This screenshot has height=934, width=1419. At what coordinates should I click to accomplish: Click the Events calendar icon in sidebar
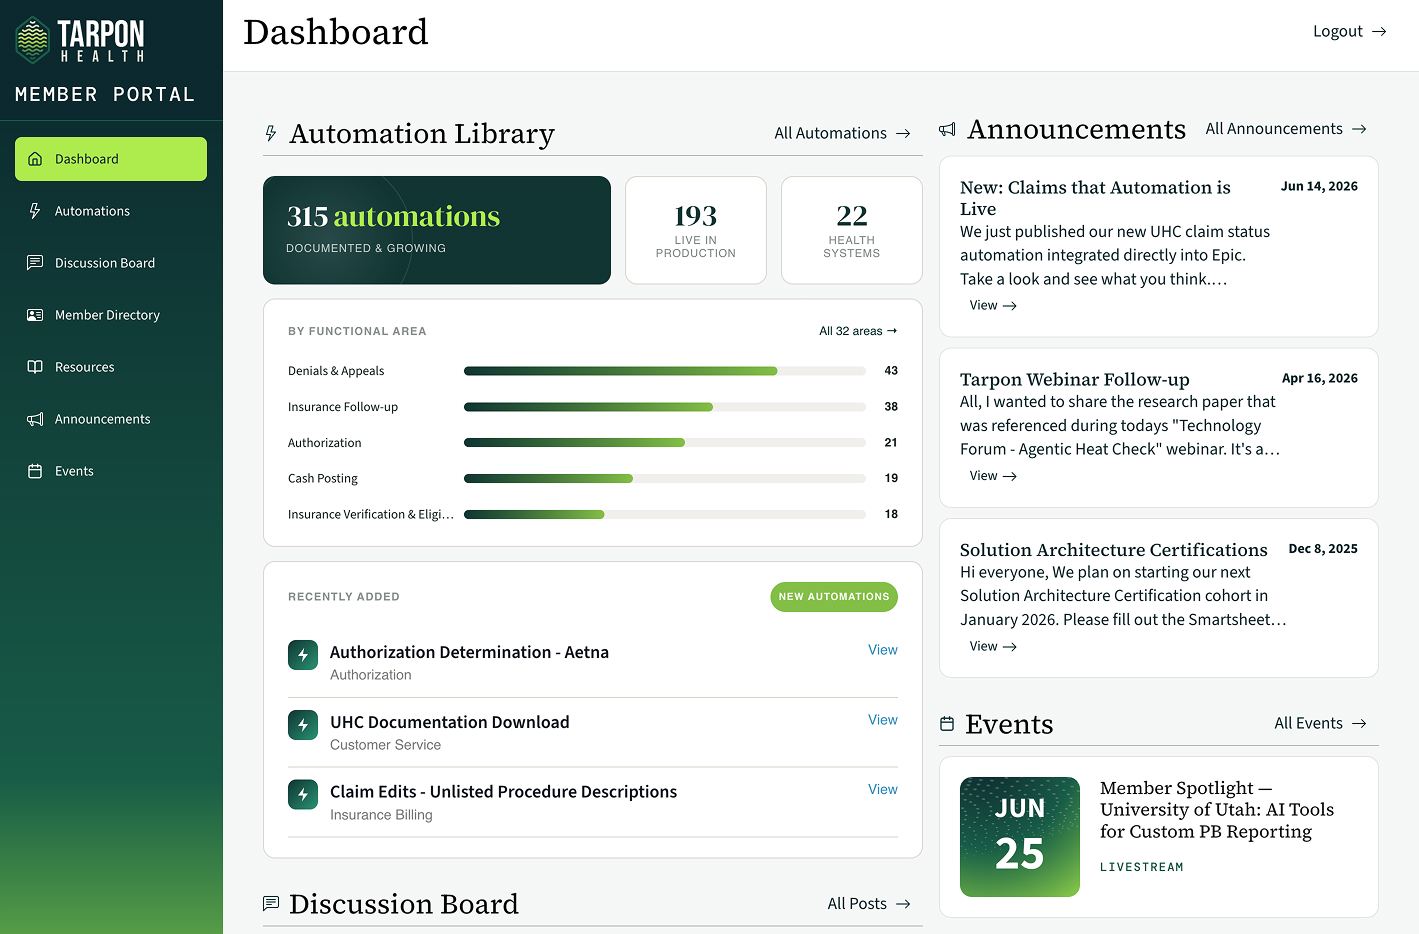[35, 471]
